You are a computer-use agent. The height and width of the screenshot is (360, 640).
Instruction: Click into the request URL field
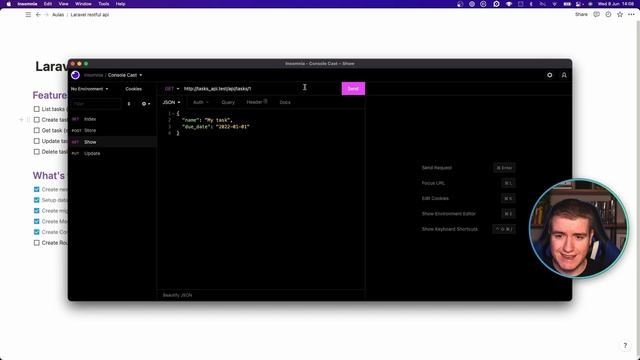[261, 89]
